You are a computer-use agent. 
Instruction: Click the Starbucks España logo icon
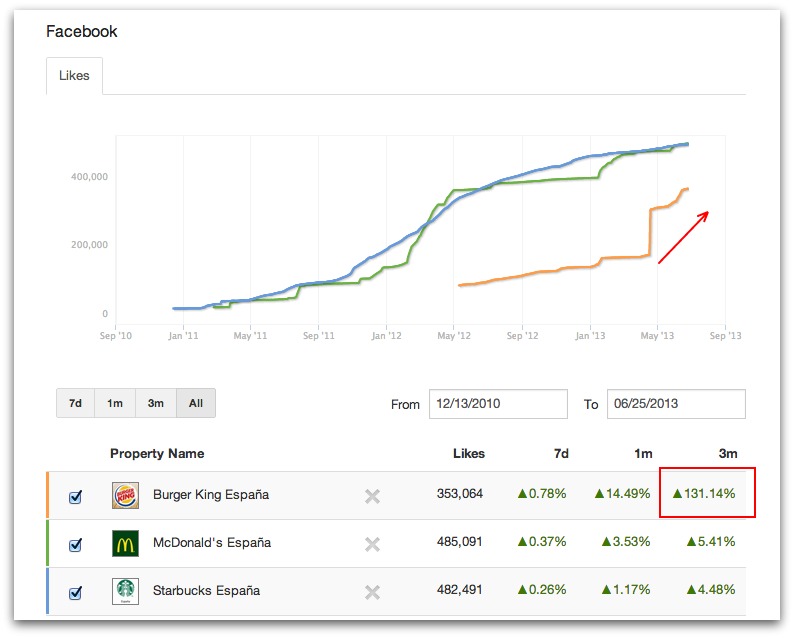[126, 591]
